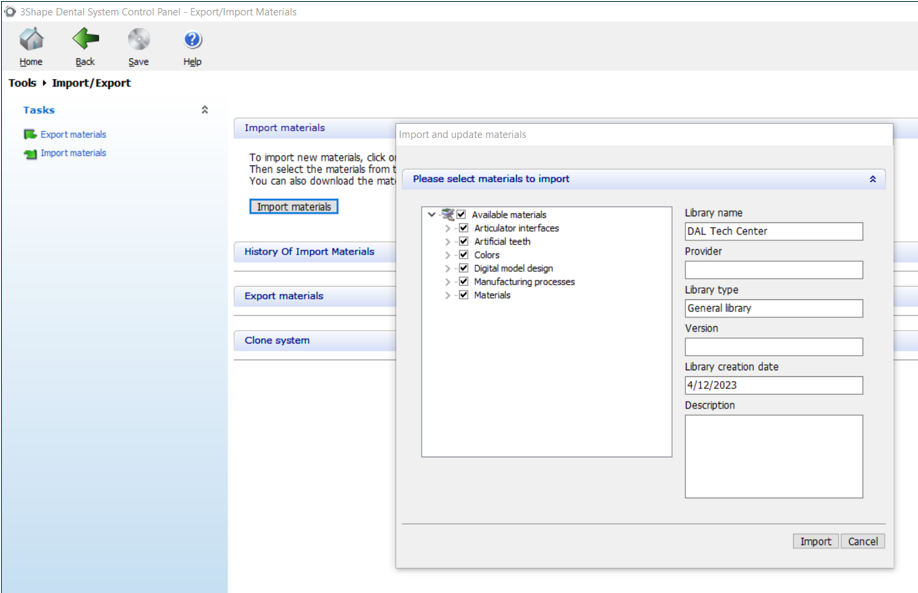Open Help with the question mark icon
Image resolution: width=918 pixels, height=593 pixels.
[x=193, y=40]
